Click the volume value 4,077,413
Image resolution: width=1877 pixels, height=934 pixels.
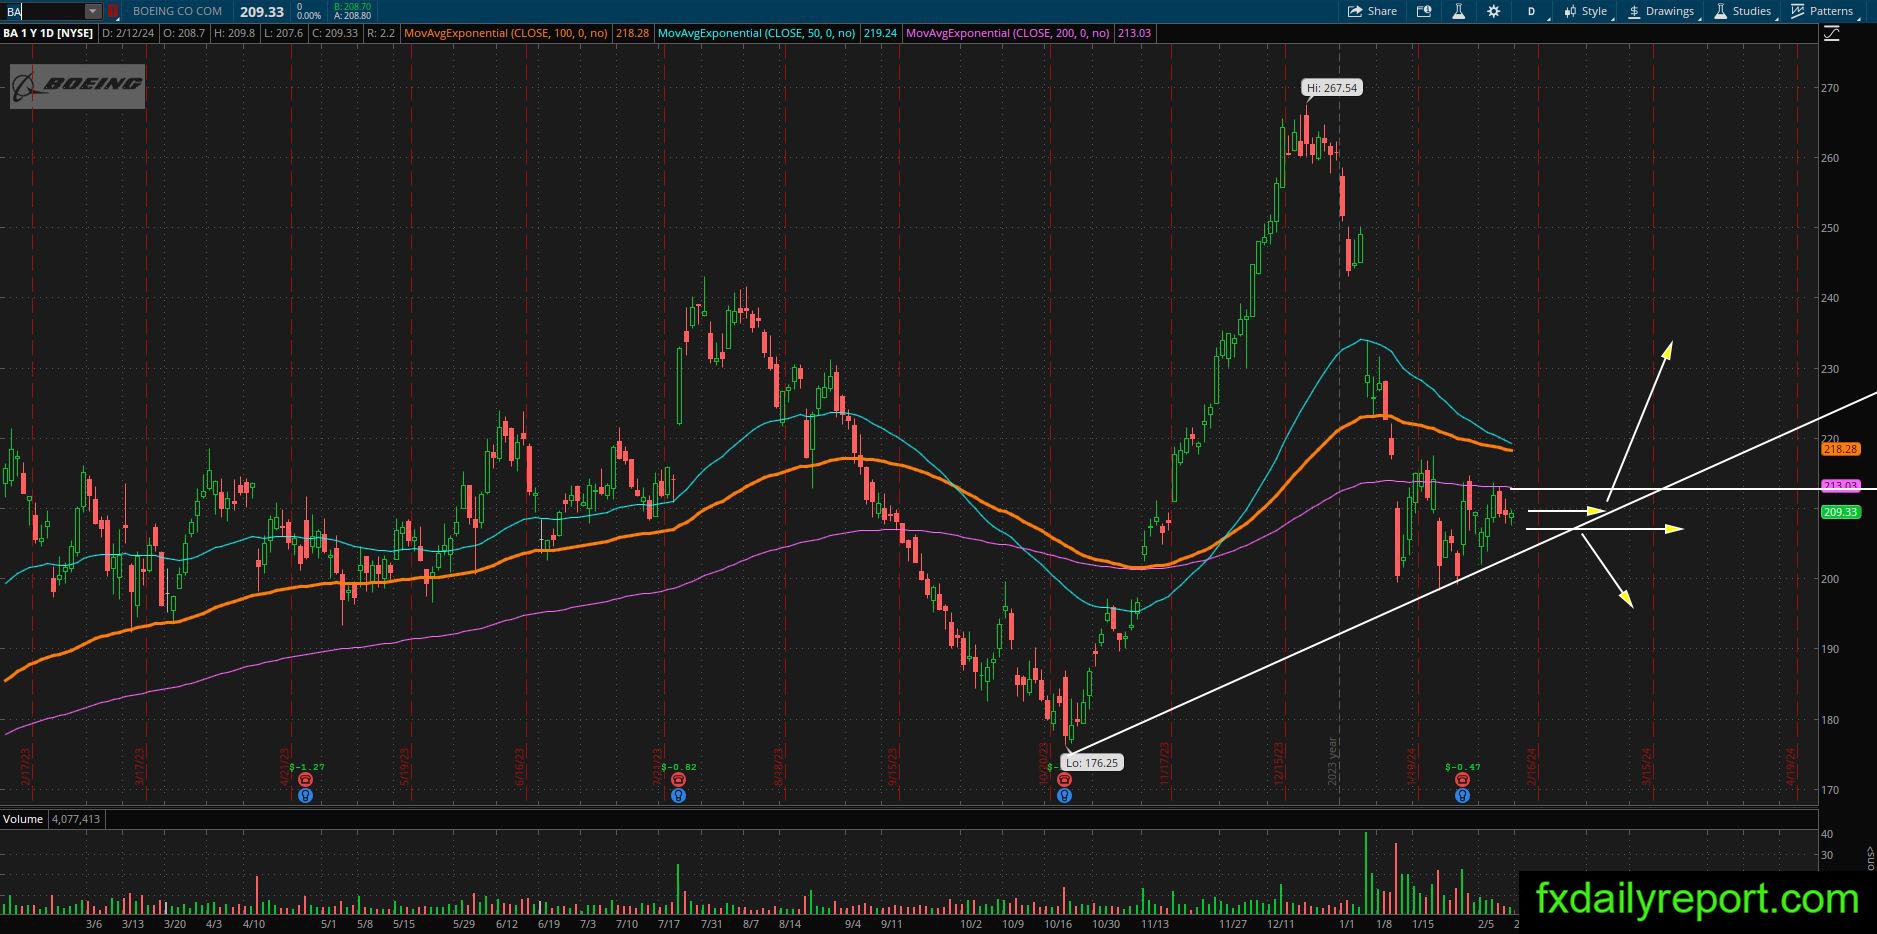click(75, 819)
